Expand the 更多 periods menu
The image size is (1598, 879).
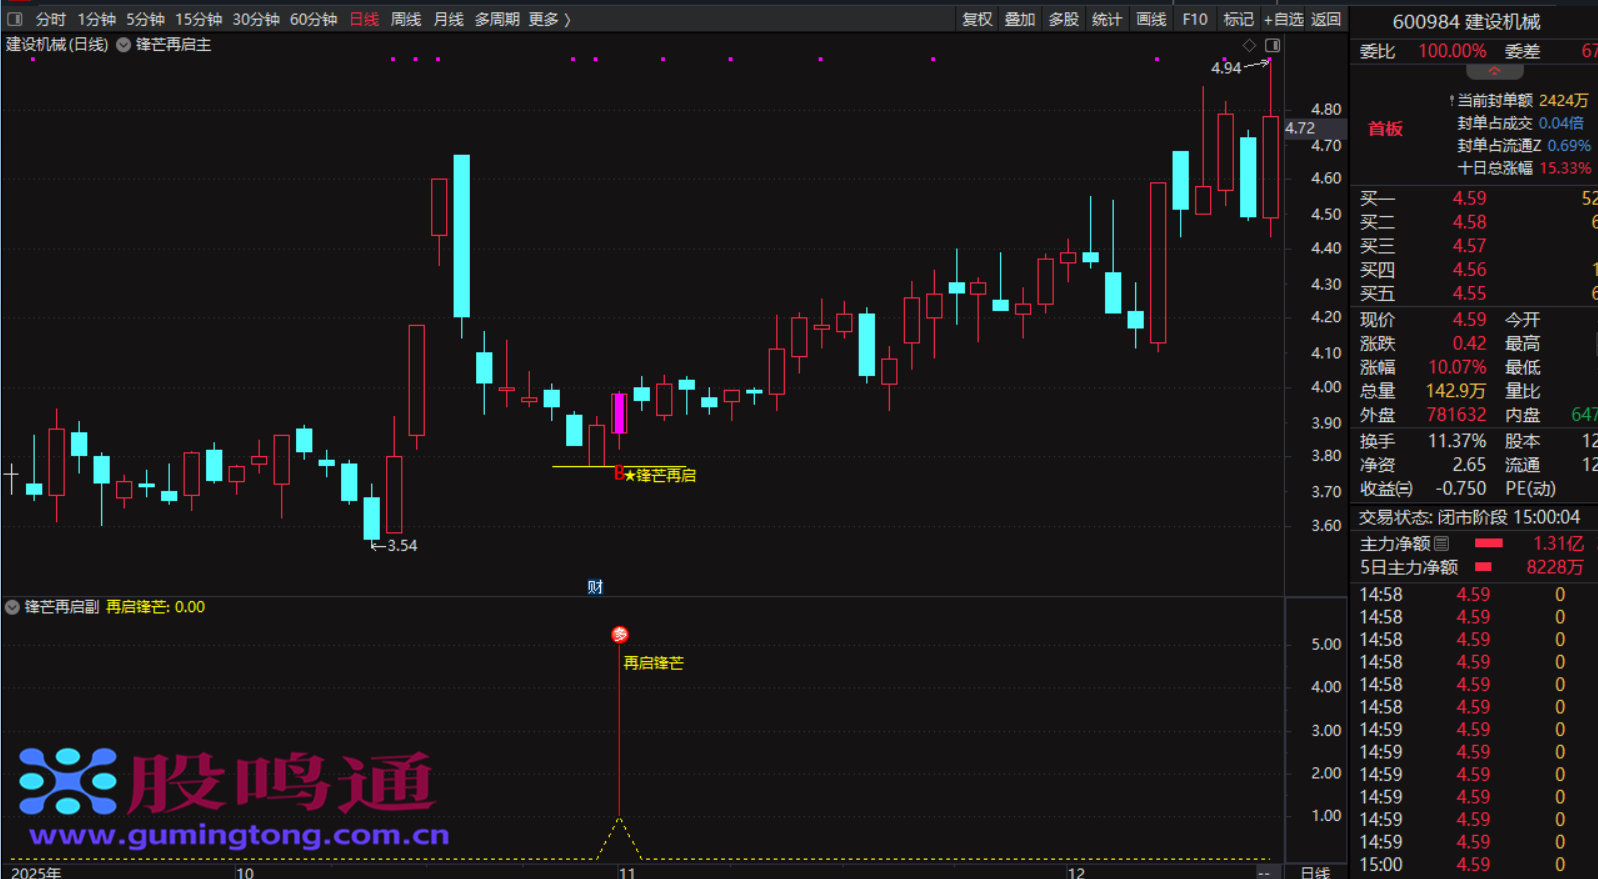coord(549,19)
